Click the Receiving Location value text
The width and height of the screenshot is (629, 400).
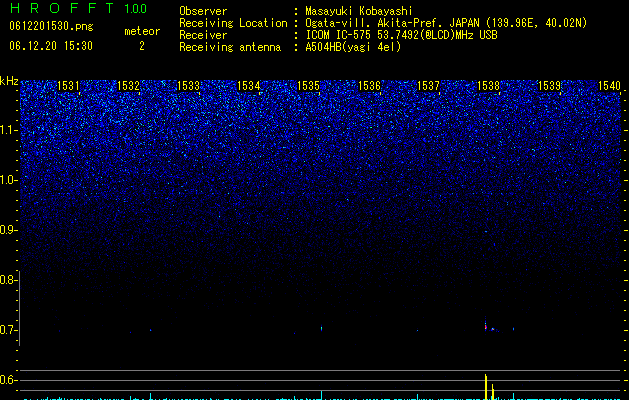point(446,23)
